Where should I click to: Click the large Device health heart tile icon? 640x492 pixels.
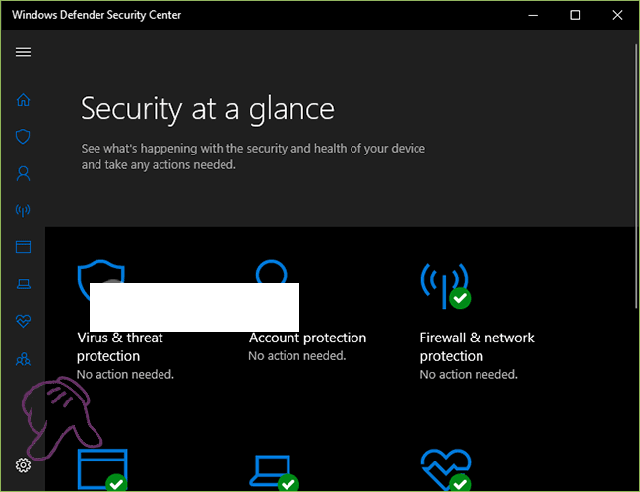coord(446,470)
